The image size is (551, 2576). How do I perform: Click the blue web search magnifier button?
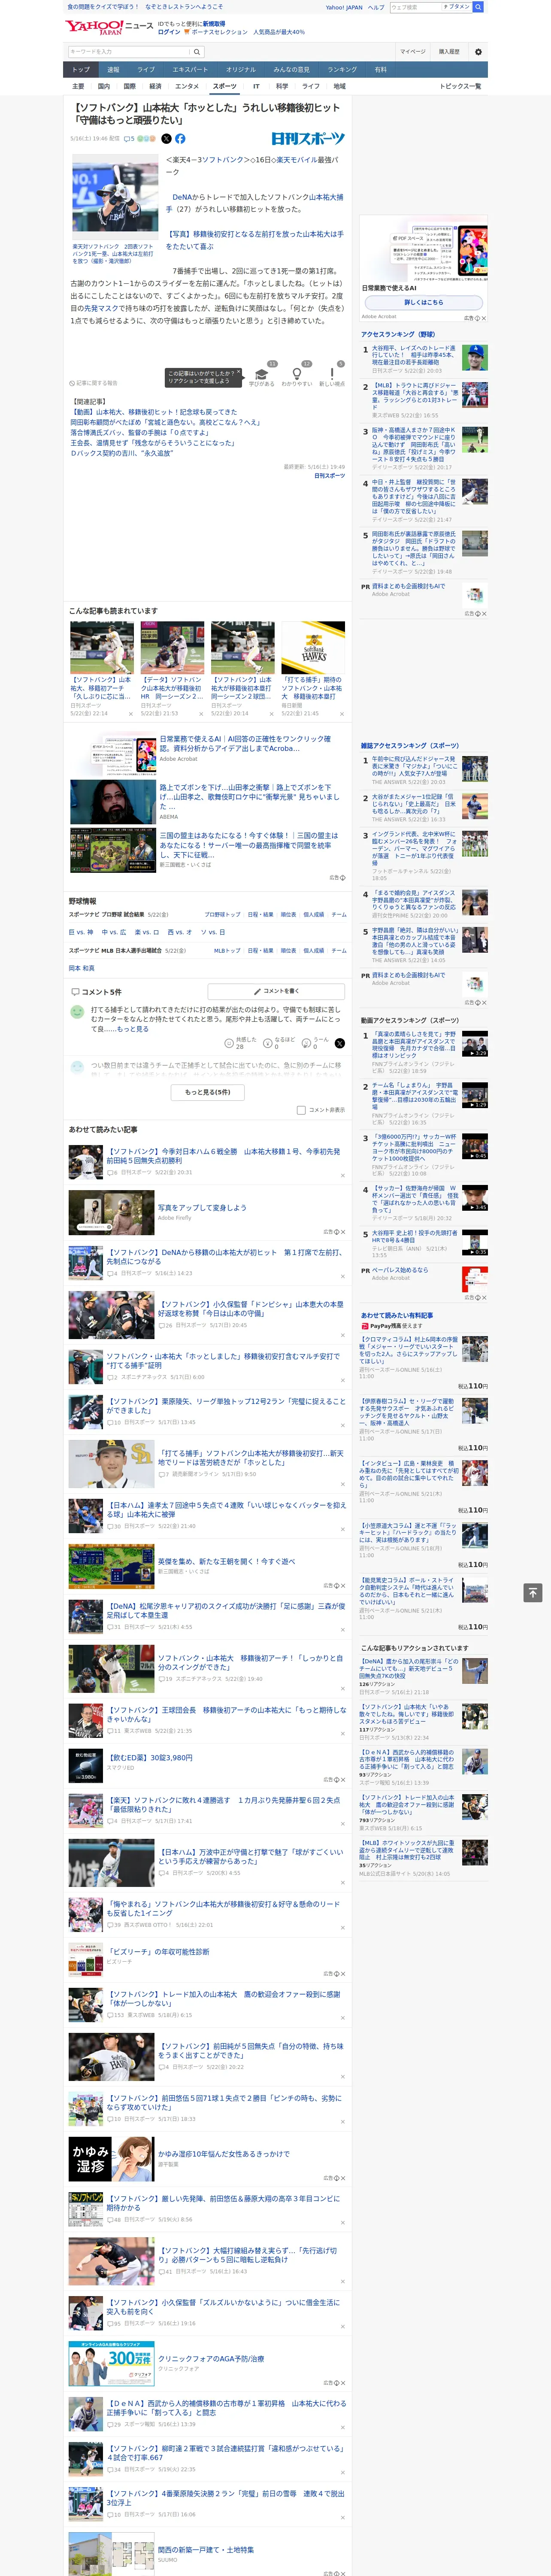pos(478,7)
